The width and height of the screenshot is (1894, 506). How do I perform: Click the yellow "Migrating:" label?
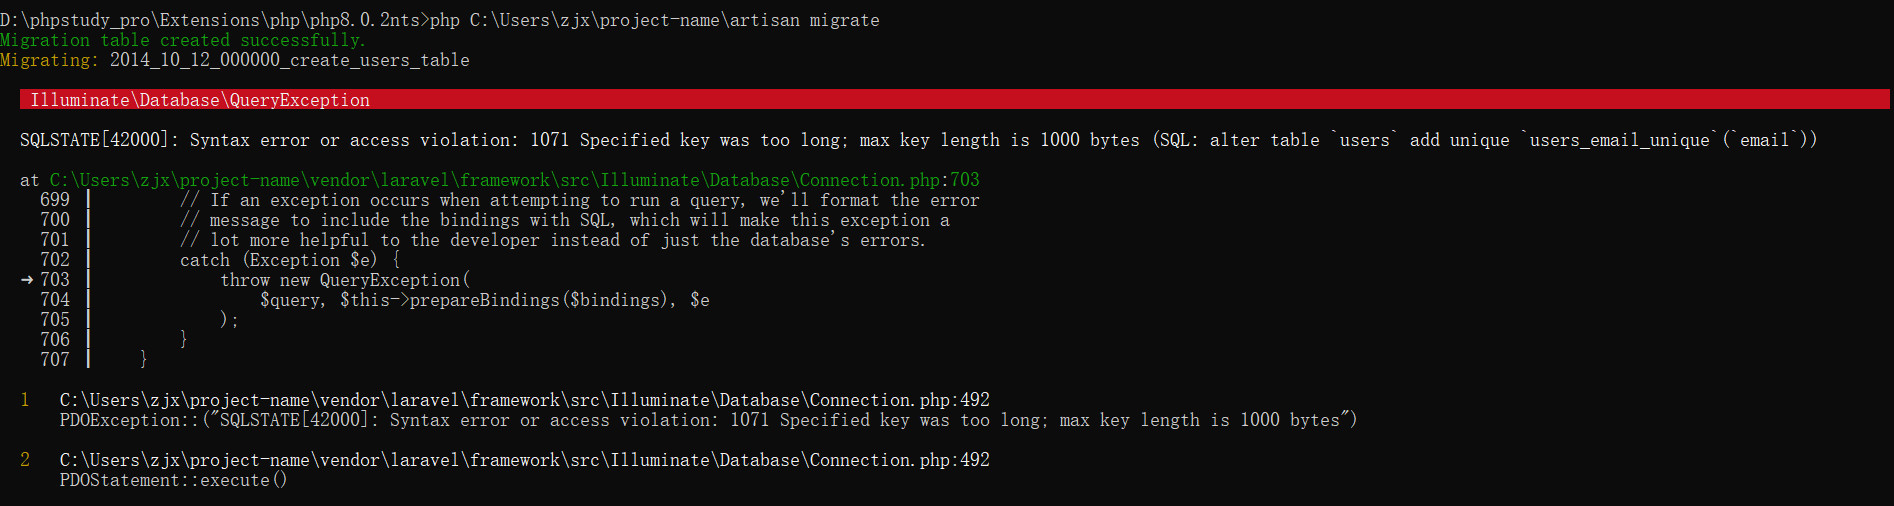tap(49, 60)
